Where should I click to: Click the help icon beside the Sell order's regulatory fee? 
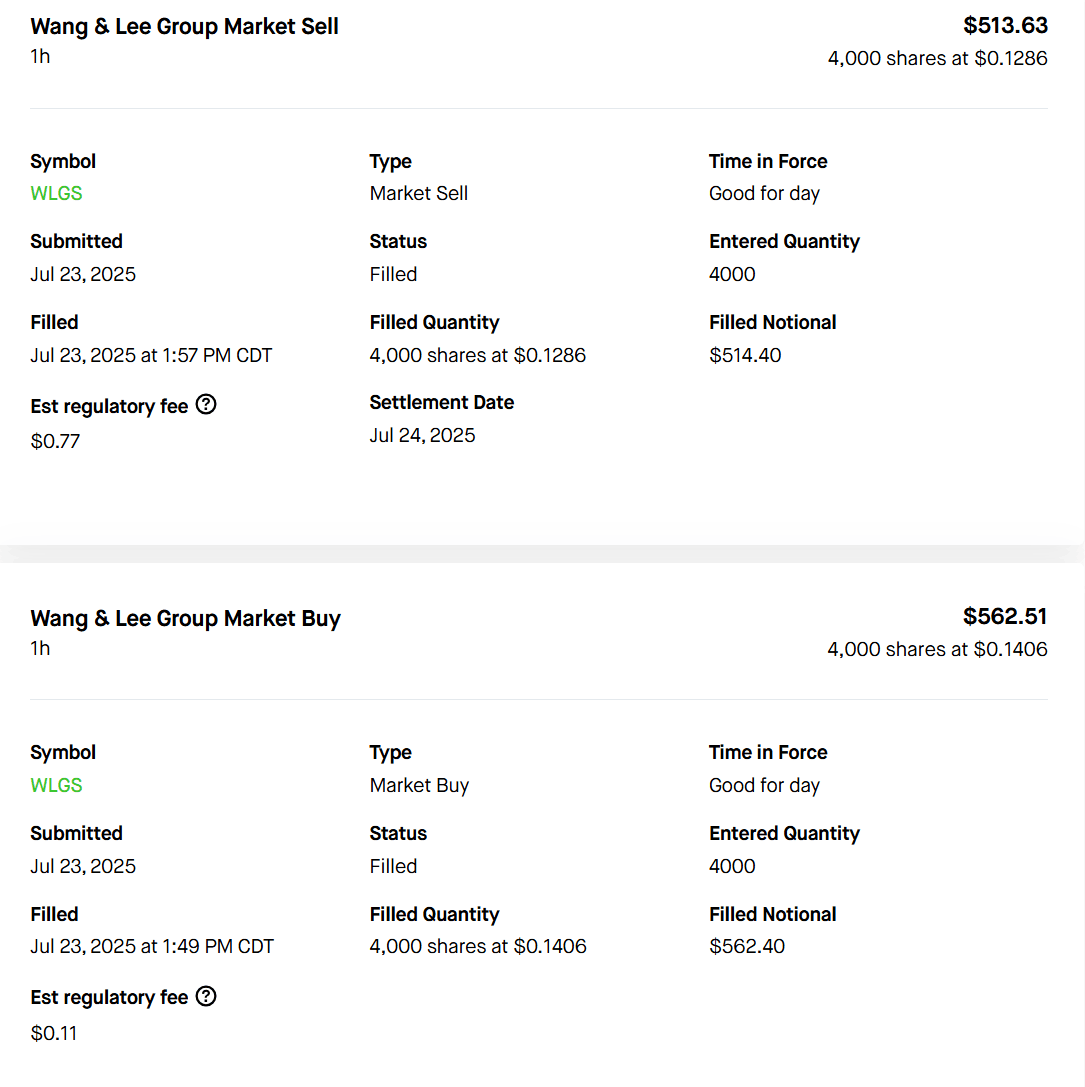[206, 405]
